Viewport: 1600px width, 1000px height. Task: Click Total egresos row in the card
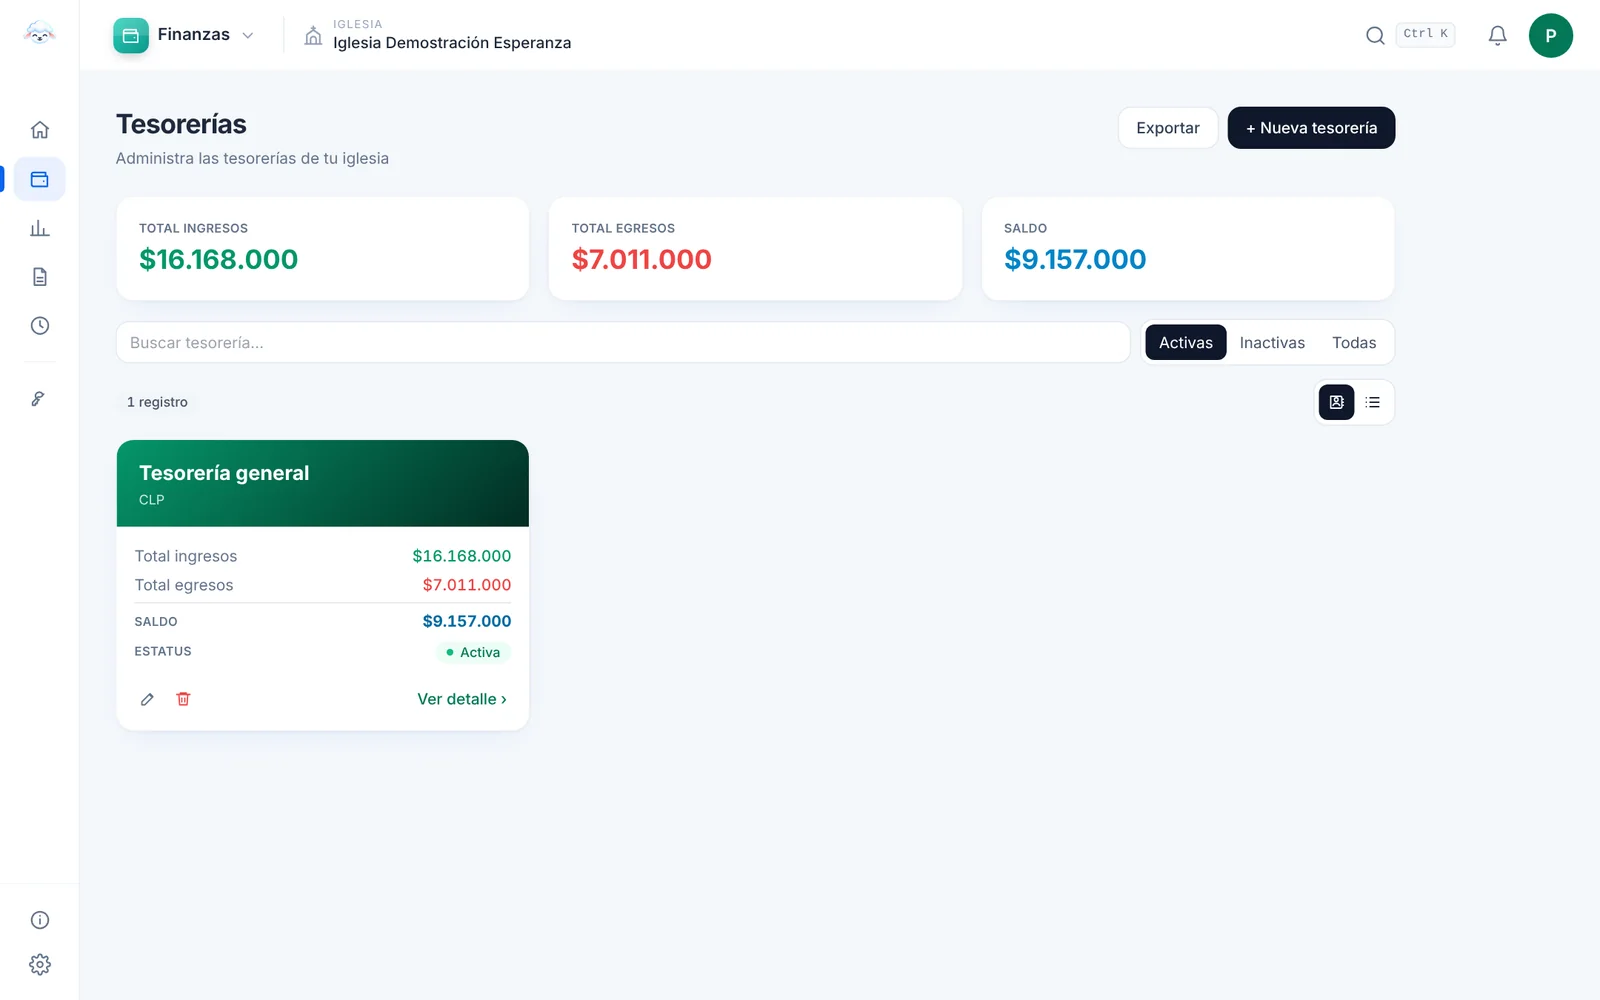[323, 585]
